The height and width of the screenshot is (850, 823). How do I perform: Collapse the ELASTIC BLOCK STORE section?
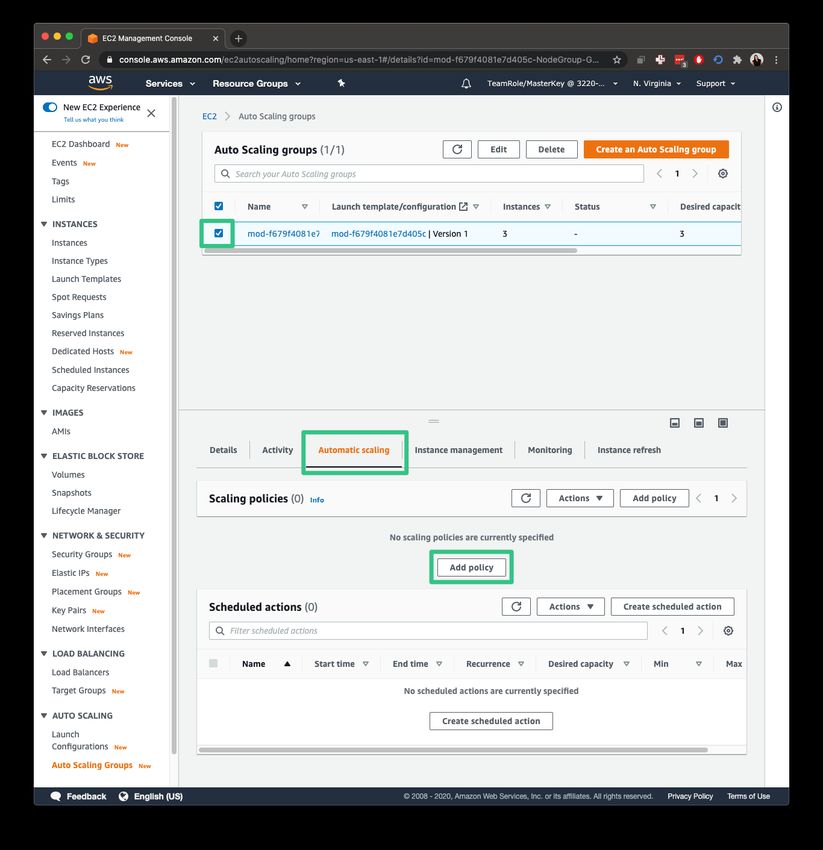coord(44,456)
